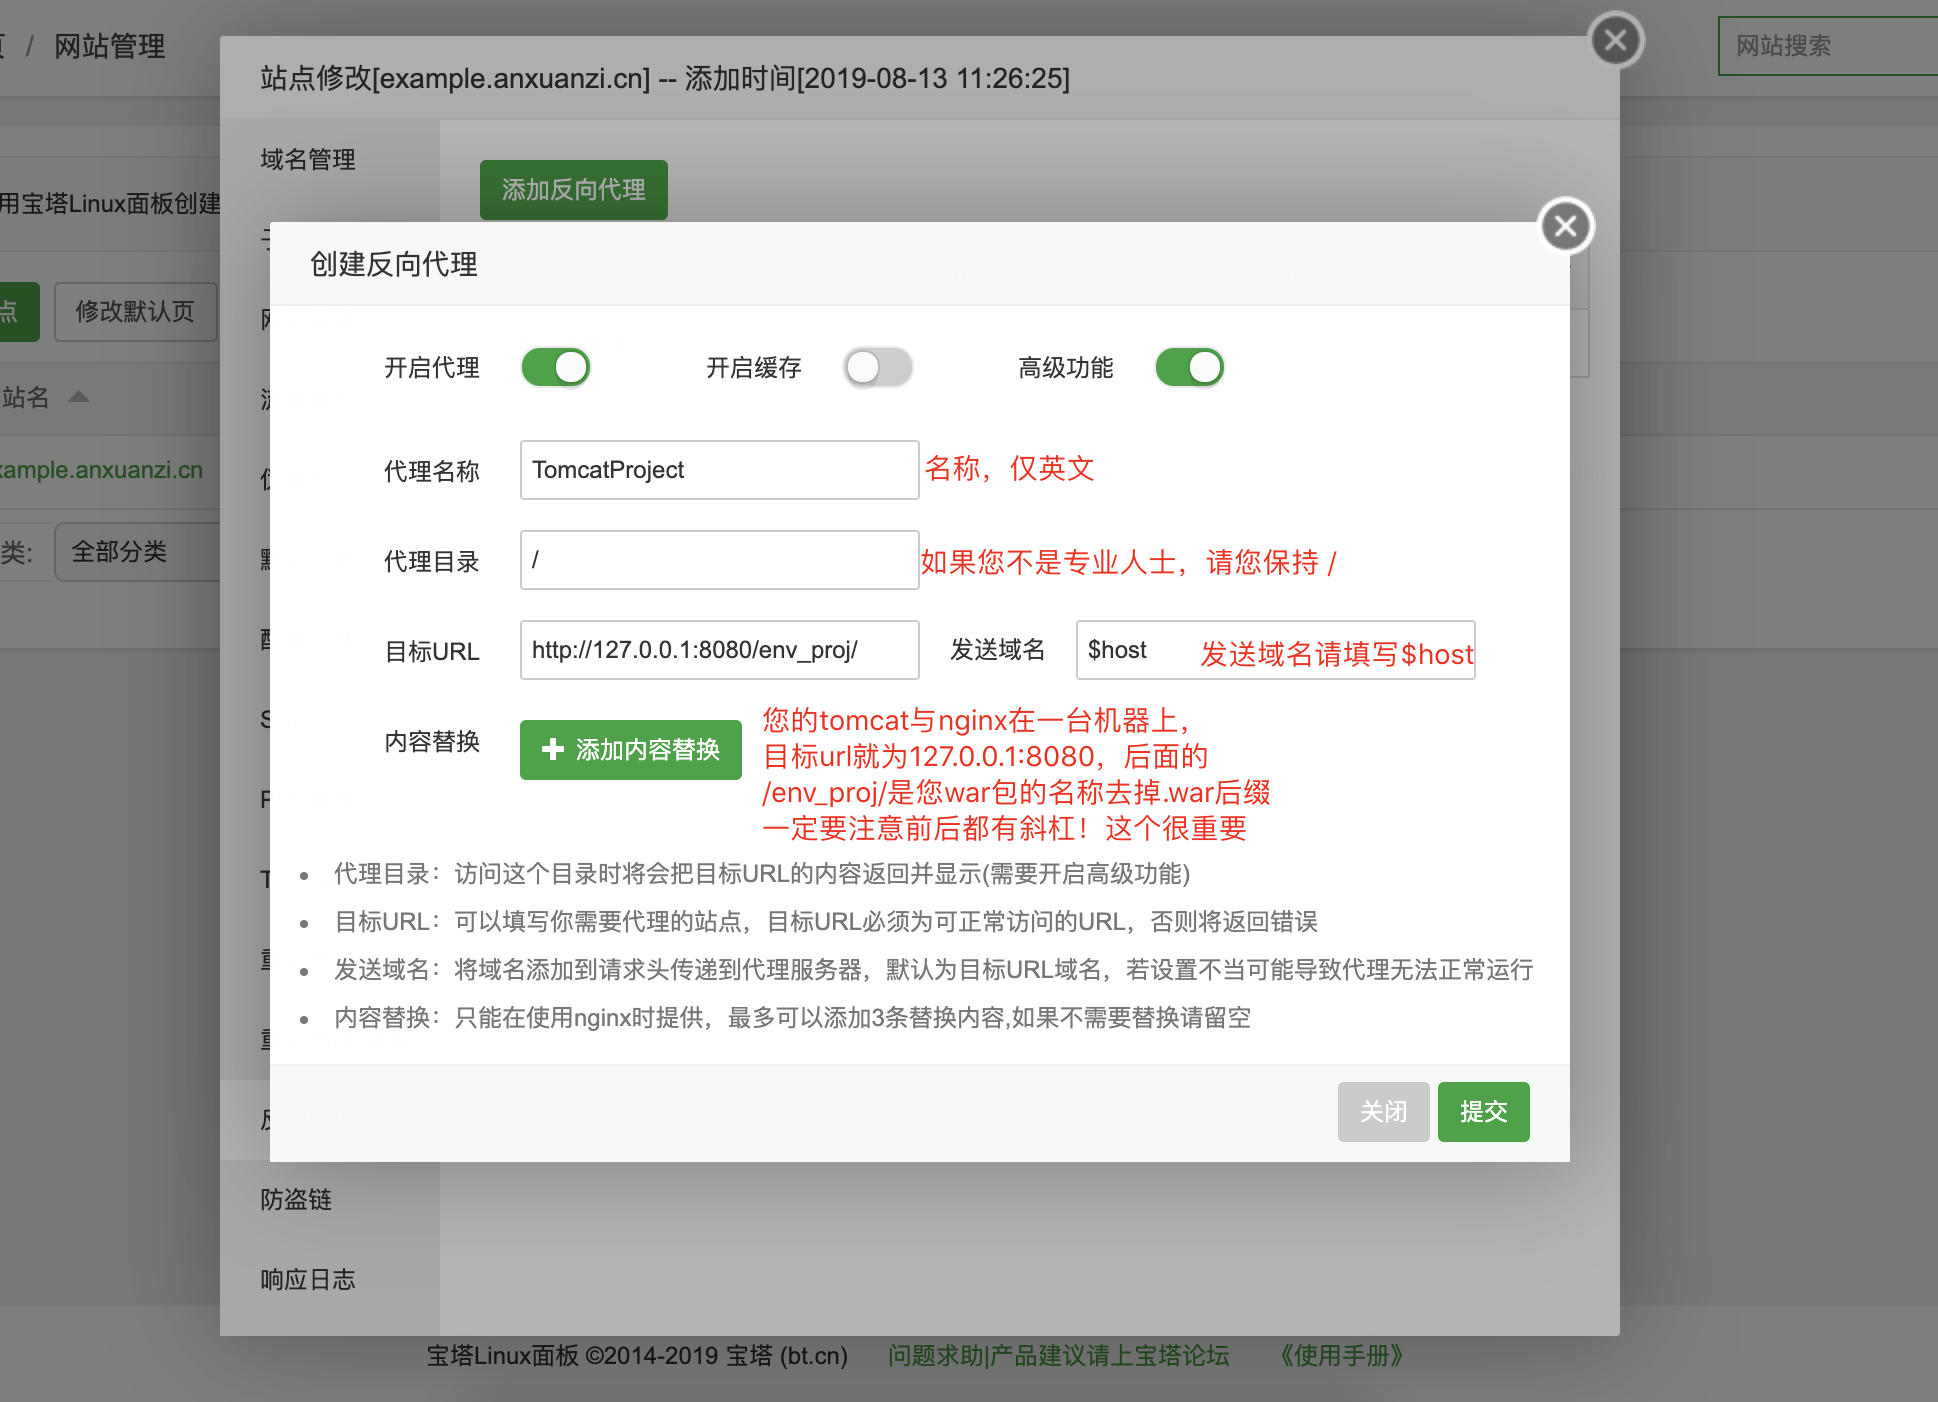The height and width of the screenshot is (1402, 1938).
Task: Enable the 开启缓存 switch
Action: pos(877,367)
